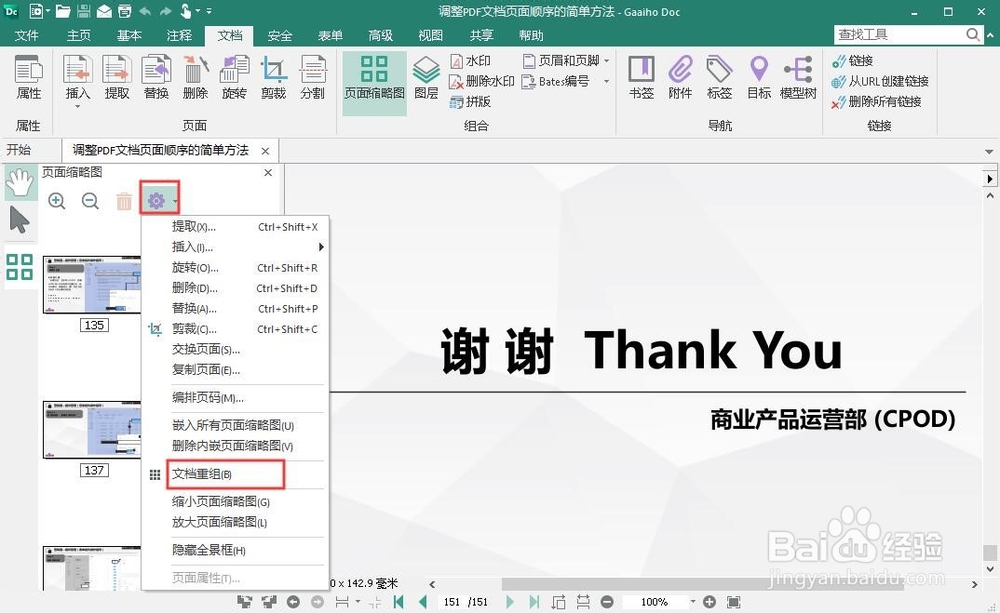Open the touch mode dropdown in title bar
Viewport: 1000px width, 613px height.
click(x=197, y=11)
